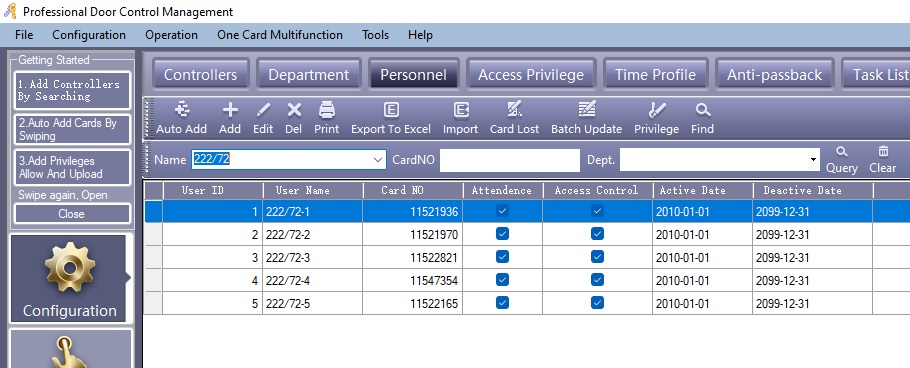
Task: Click the Query search icon
Action: point(842,152)
